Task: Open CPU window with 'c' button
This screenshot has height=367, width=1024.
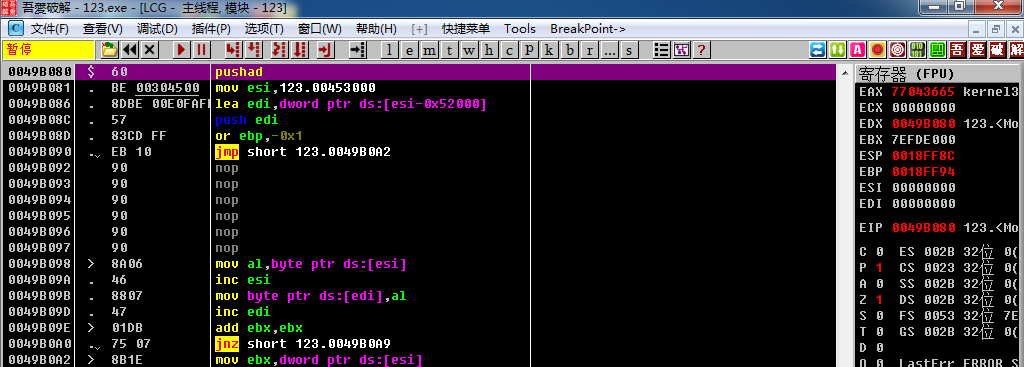Action: (509, 50)
